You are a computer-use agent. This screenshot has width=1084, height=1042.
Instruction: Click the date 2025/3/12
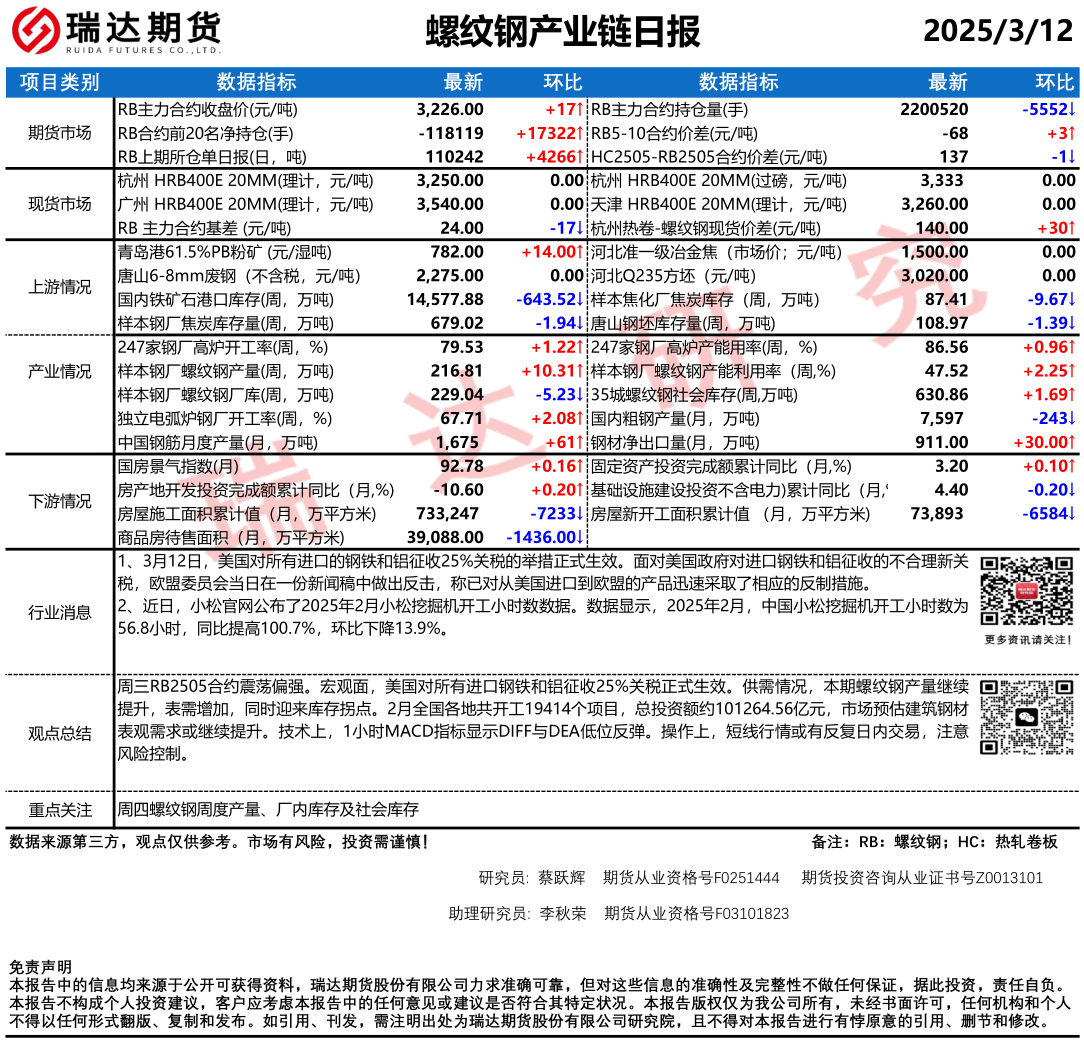pos(998,30)
